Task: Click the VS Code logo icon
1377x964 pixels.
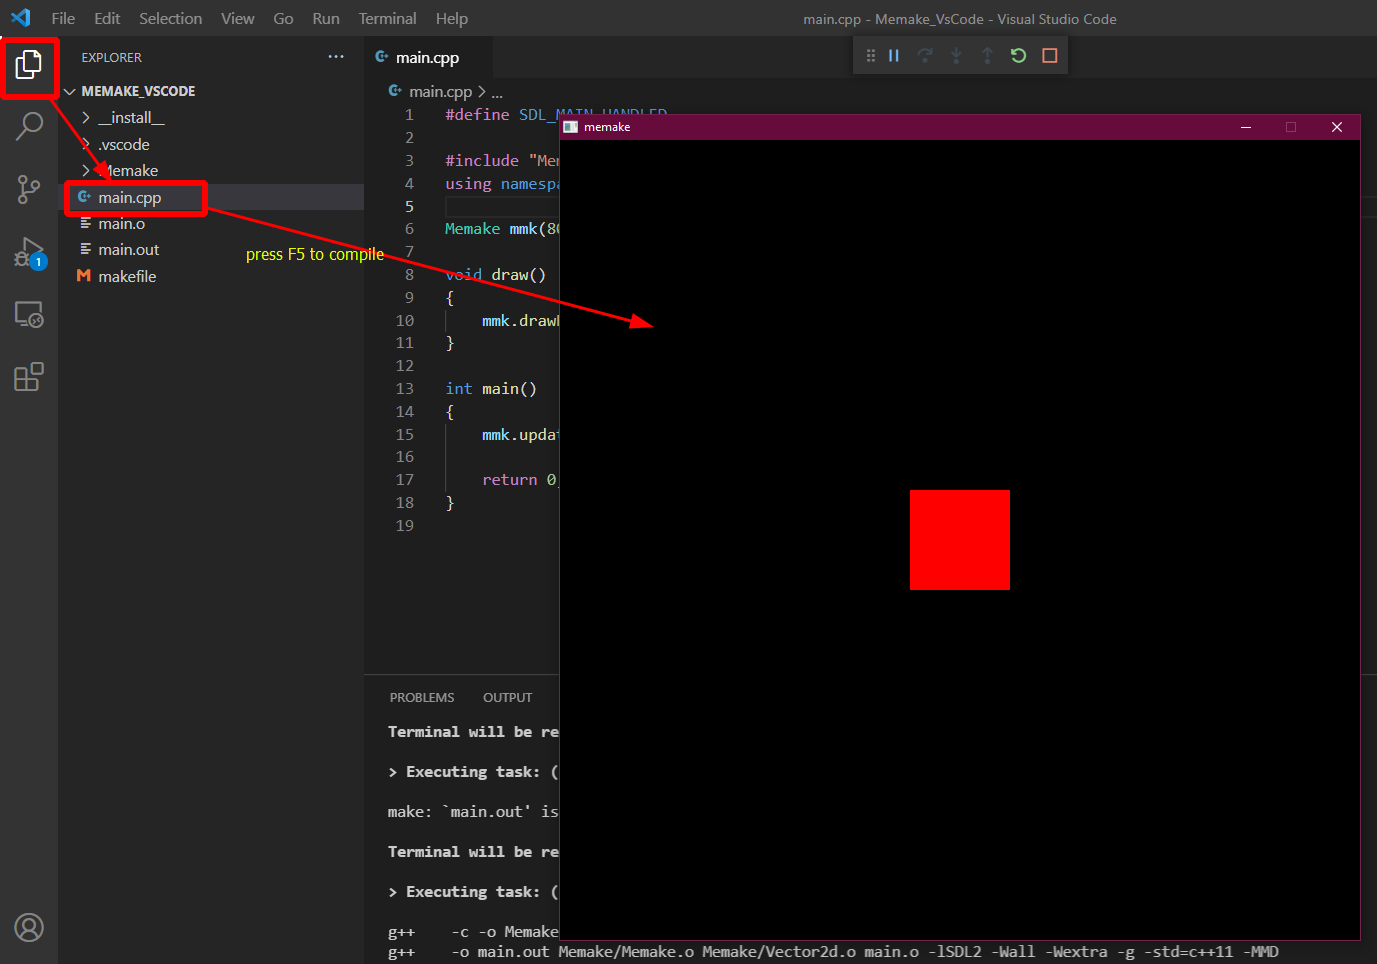Action: point(21,18)
